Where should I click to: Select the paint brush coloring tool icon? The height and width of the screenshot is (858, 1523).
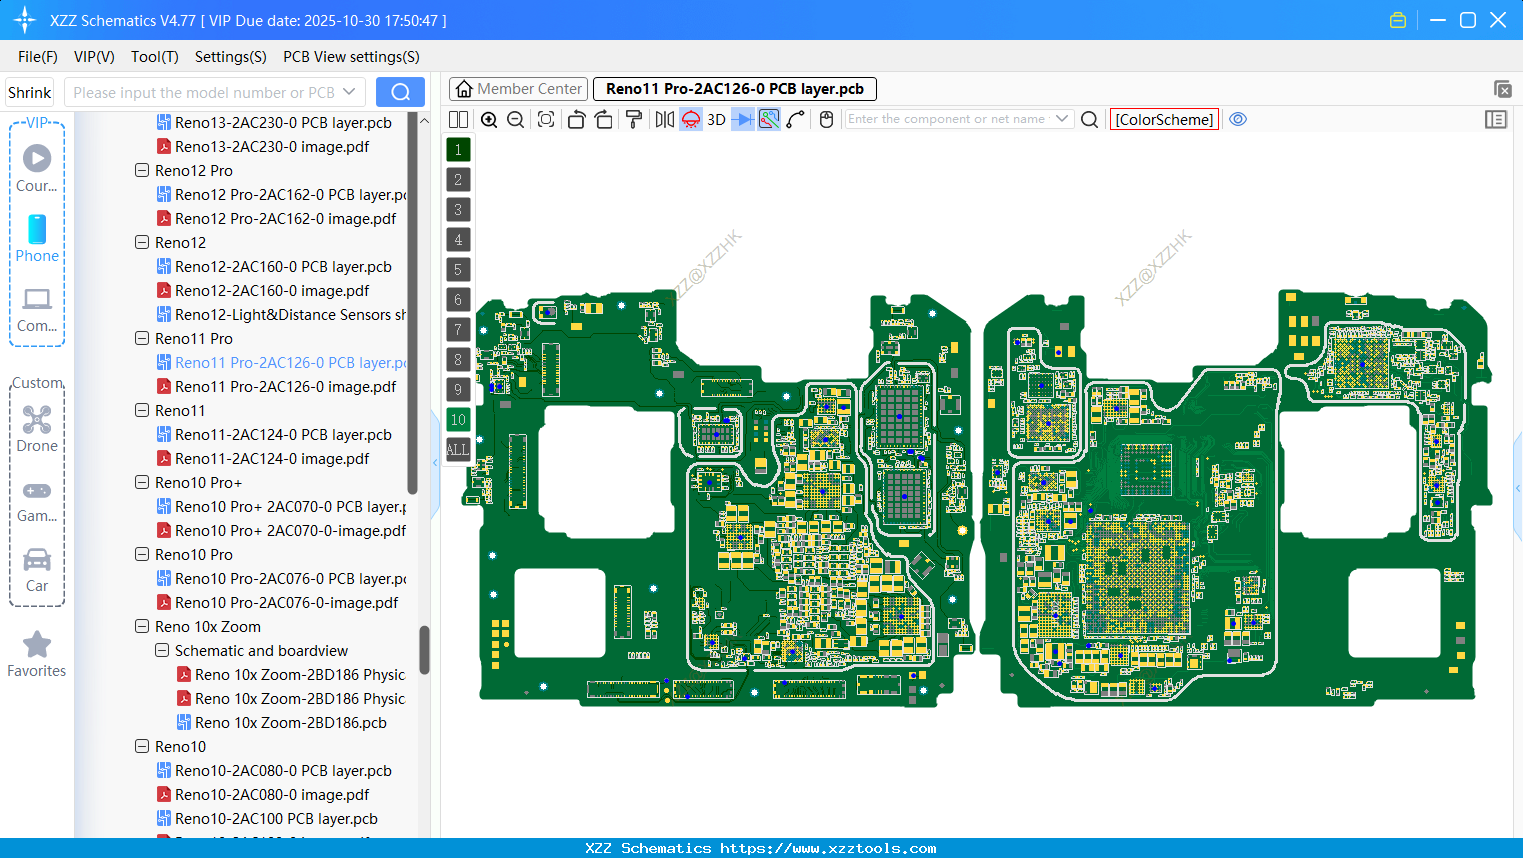632,119
